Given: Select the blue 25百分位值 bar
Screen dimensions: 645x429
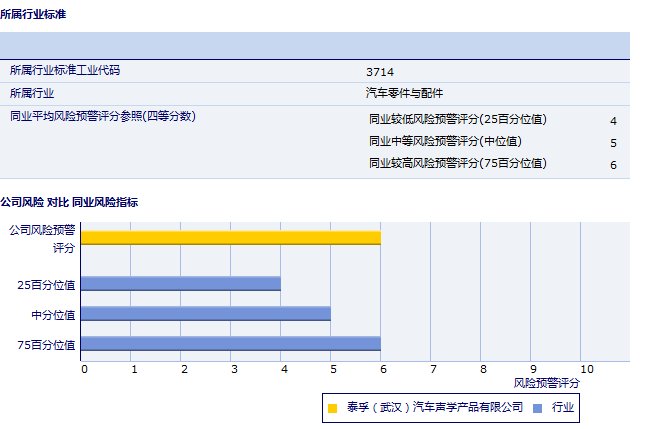Looking at the screenshot, I should point(180,284).
